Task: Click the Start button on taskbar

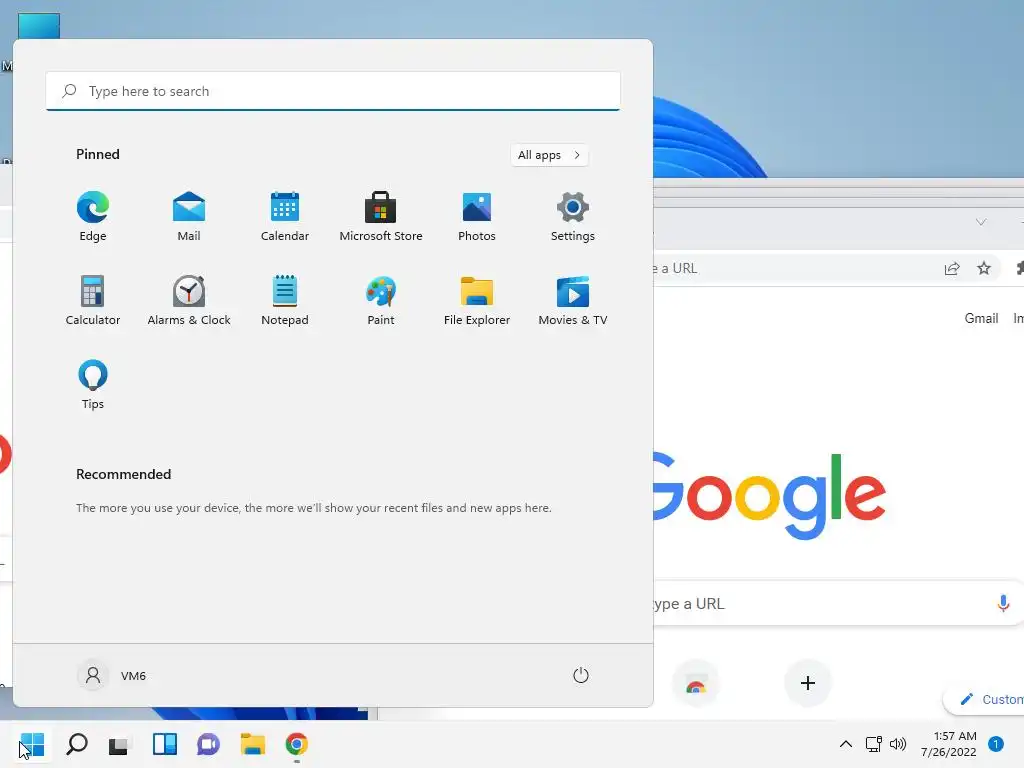Action: [x=32, y=744]
